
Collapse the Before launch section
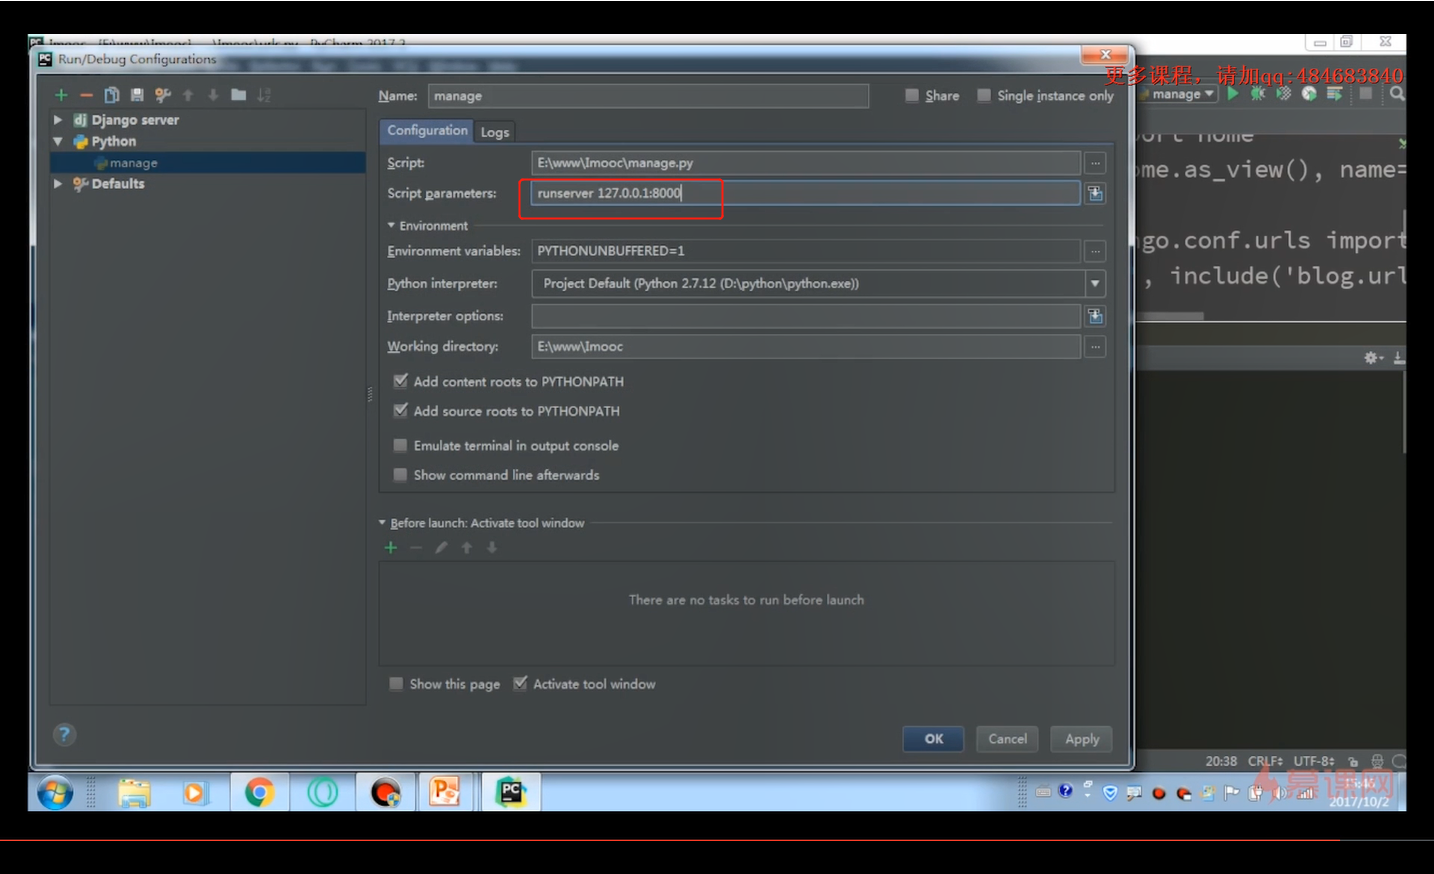tap(382, 522)
